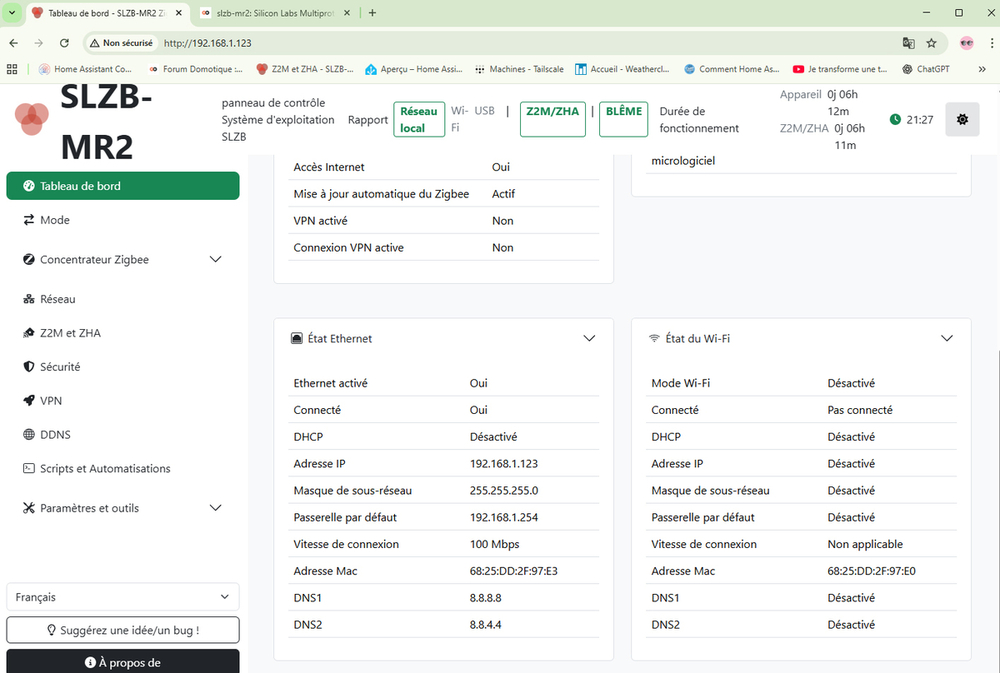The image size is (1000, 673).
Task: Click the 100 Mbps connection speed value
Action: click(495, 544)
